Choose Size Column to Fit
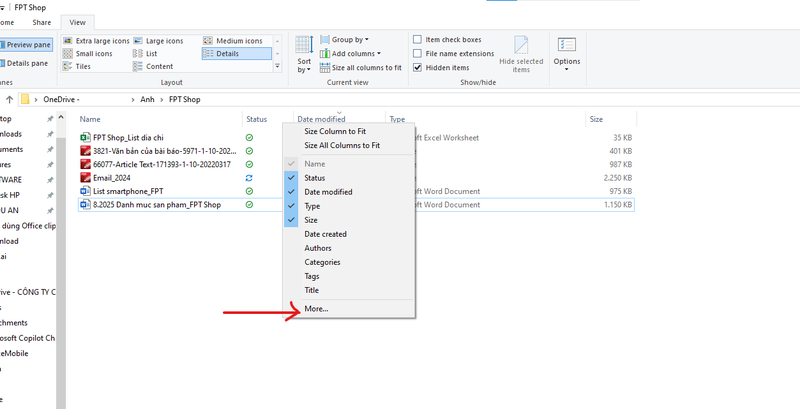The image size is (800, 409). (349, 131)
